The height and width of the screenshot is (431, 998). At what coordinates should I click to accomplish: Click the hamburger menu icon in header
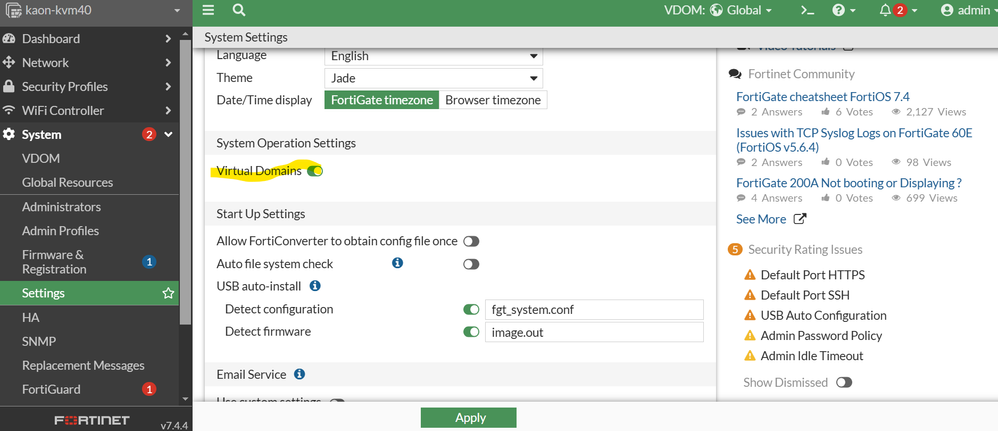pos(208,10)
